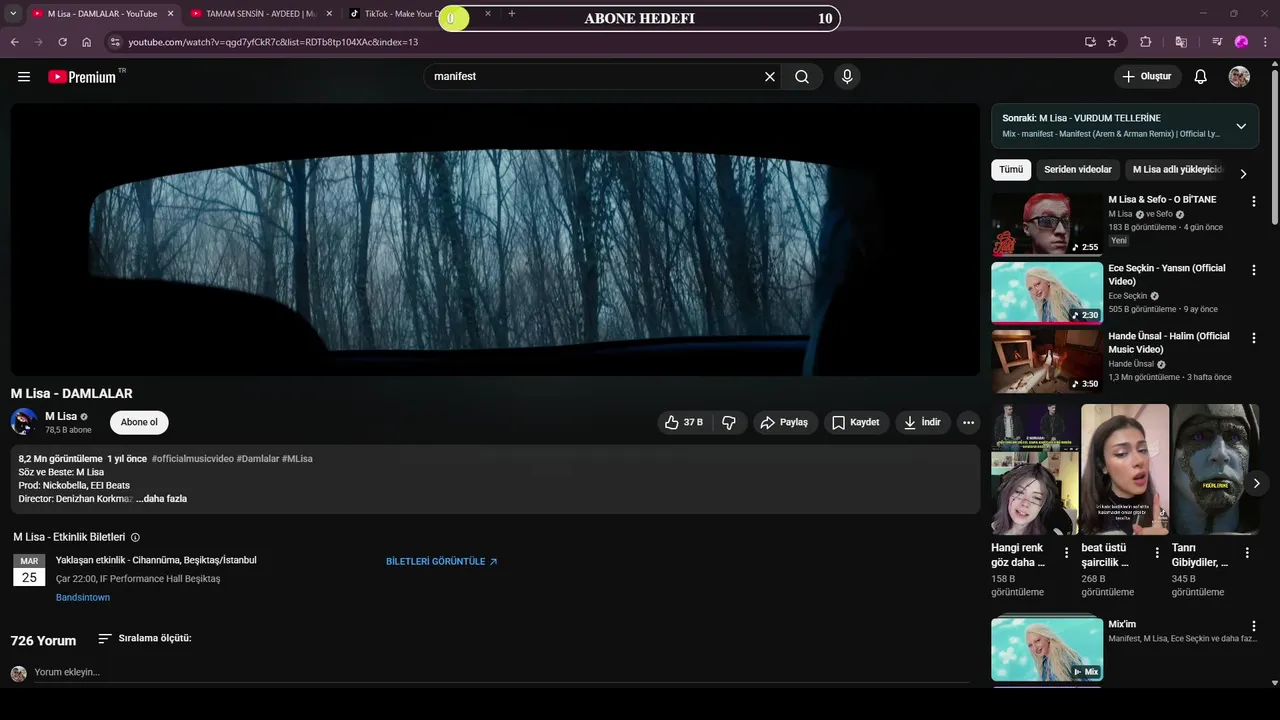The image size is (1280, 720).
Task: Open the translate page icon
Action: (x=1181, y=42)
